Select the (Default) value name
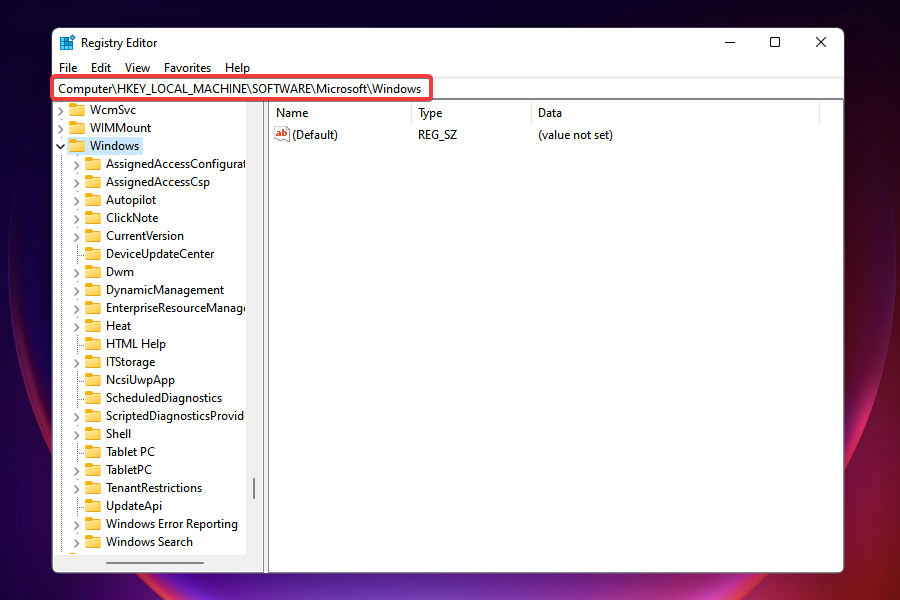This screenshot has width=900, height=600. [x=315, y=135]
